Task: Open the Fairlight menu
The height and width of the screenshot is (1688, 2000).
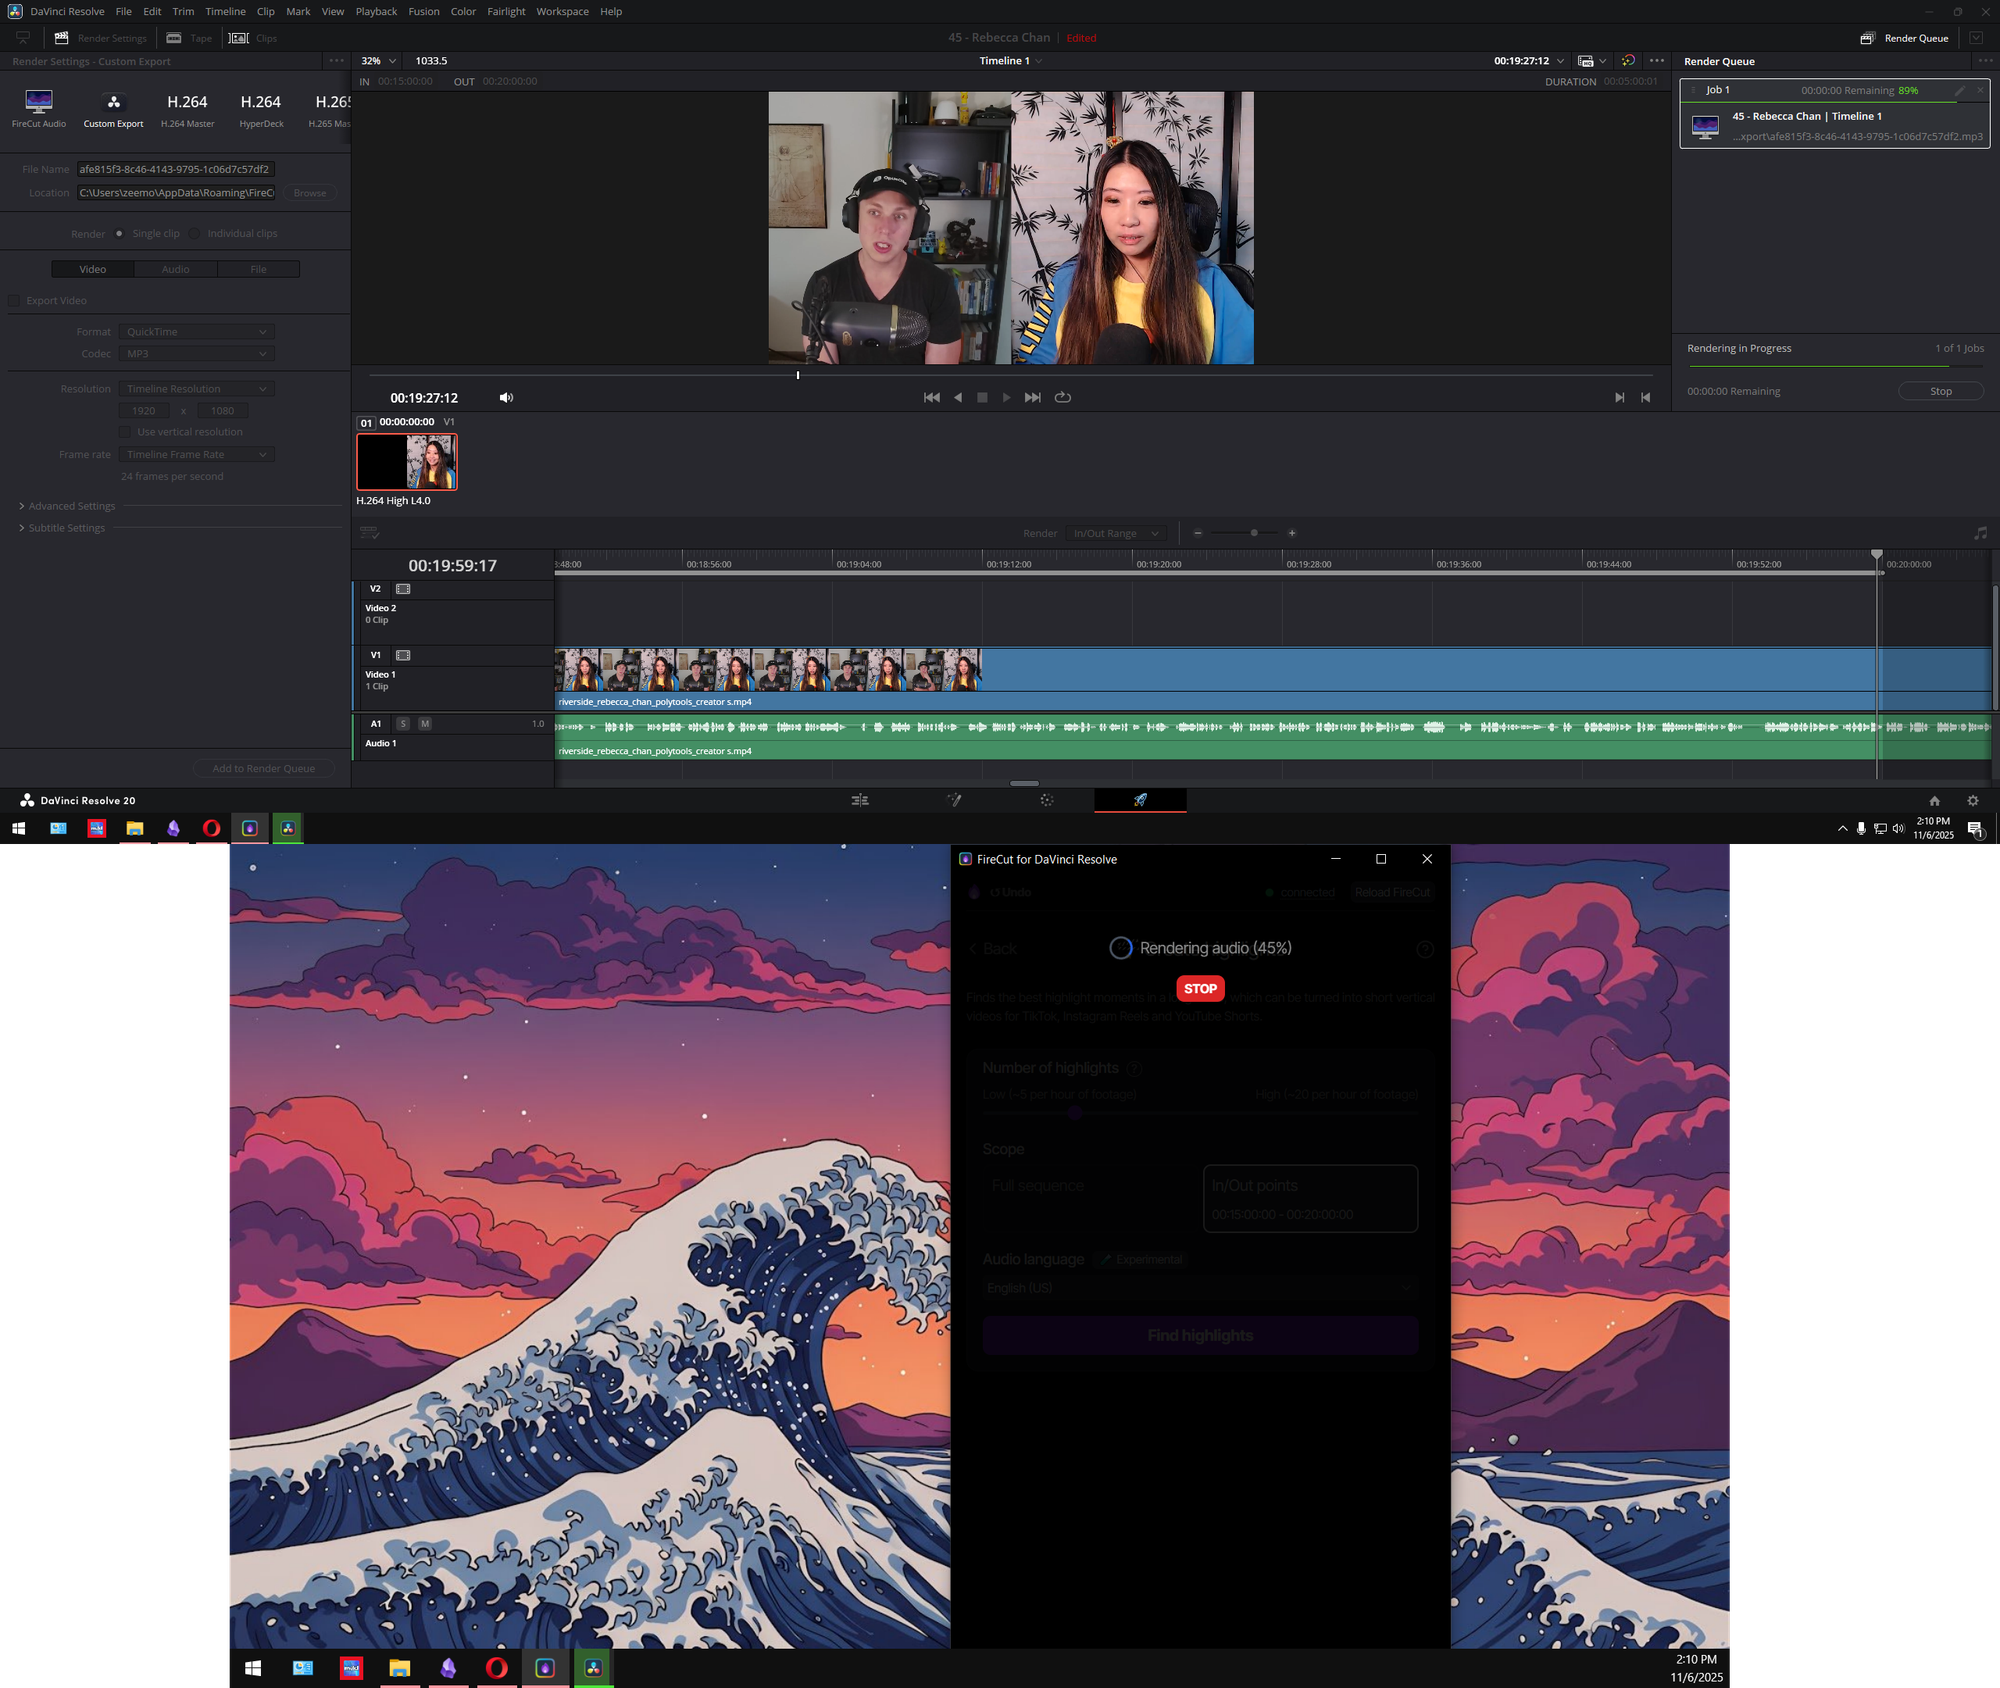Action: click(506, 12)
